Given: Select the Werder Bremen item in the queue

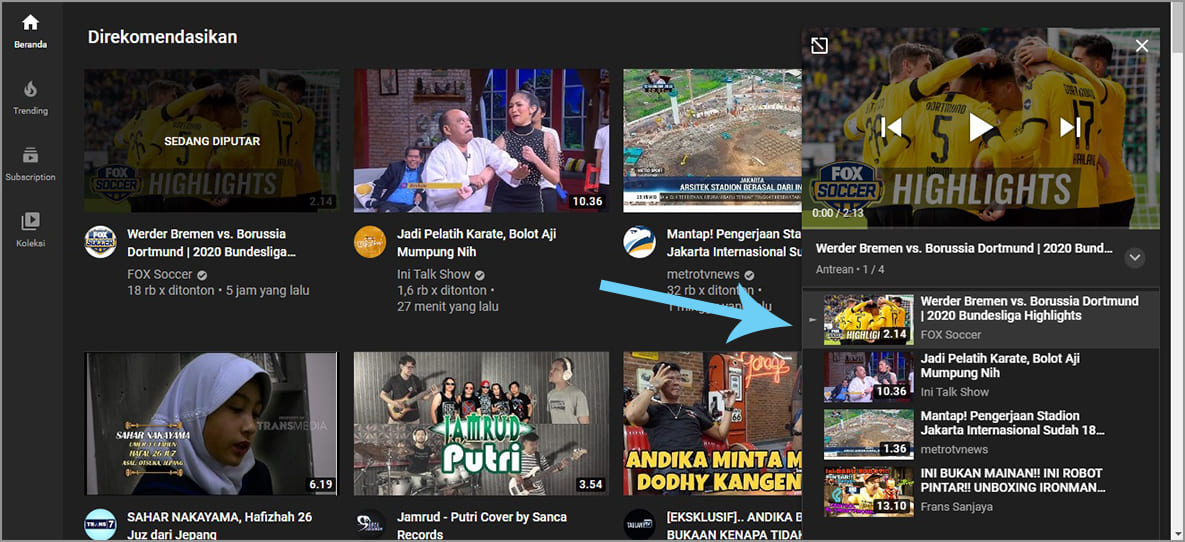Looking at the screenshot, I should [981, 320].
